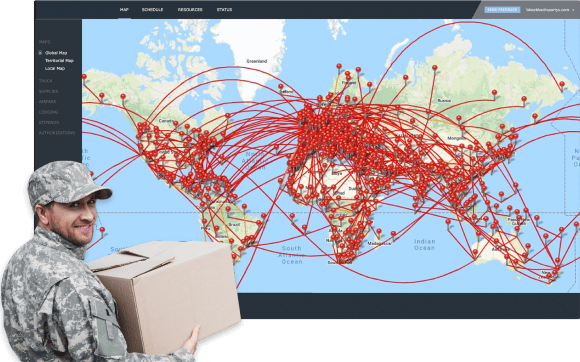Go to the STATUS tab
This screenshot has height=362, width=580.
225,10
